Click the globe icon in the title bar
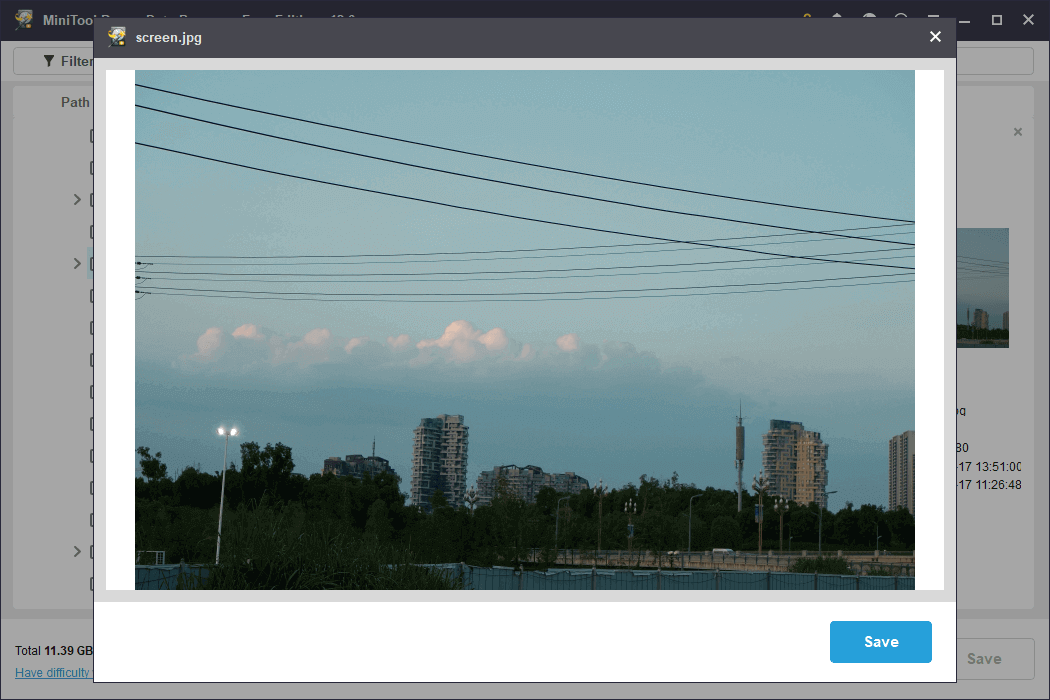The height and width of the screenshot is (700, 1050). pyautogui.click(x=870, y=18)
